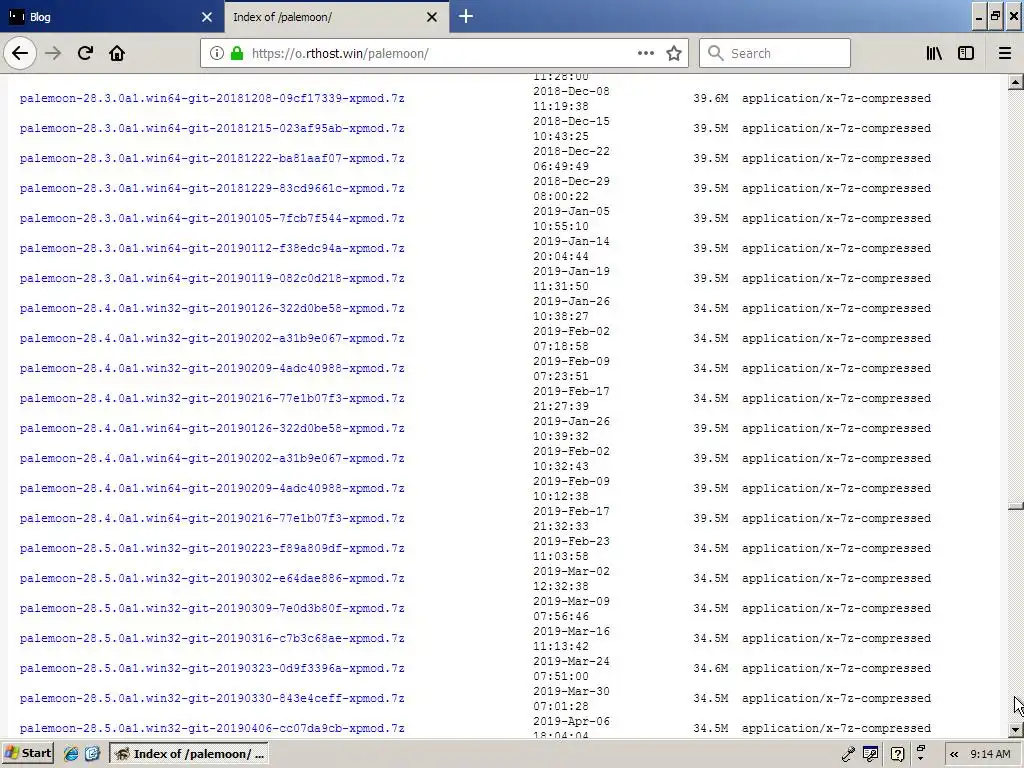1024x768 pixels.
Task: Click into the Search box
Action: coord(775,53)
